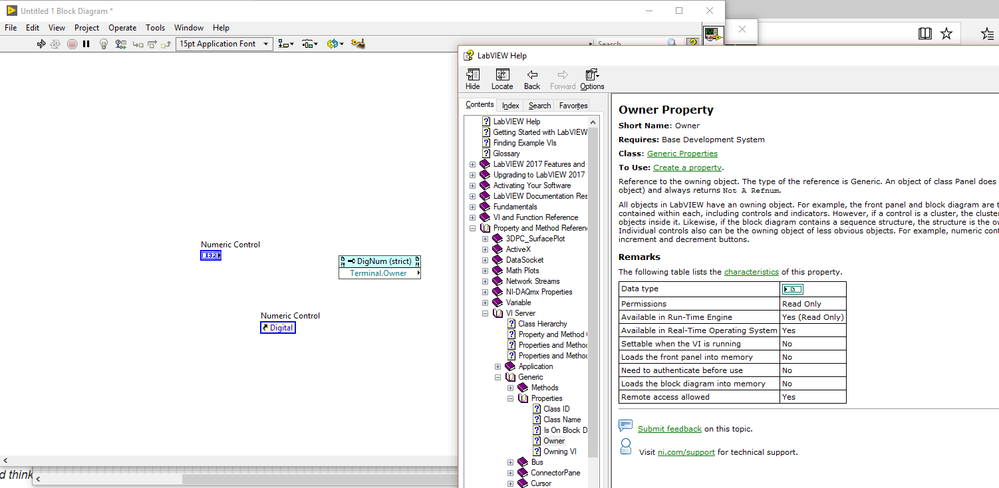
Task: Open the characteristics link
Action: click(x=751, y=272)
